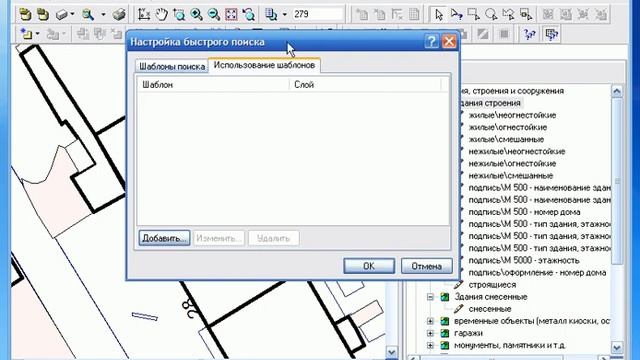Select нежилые\неогнестойкие in the layer tree
Screen dimensions: 640x360
pyautogui.click(x=517, y=152)
